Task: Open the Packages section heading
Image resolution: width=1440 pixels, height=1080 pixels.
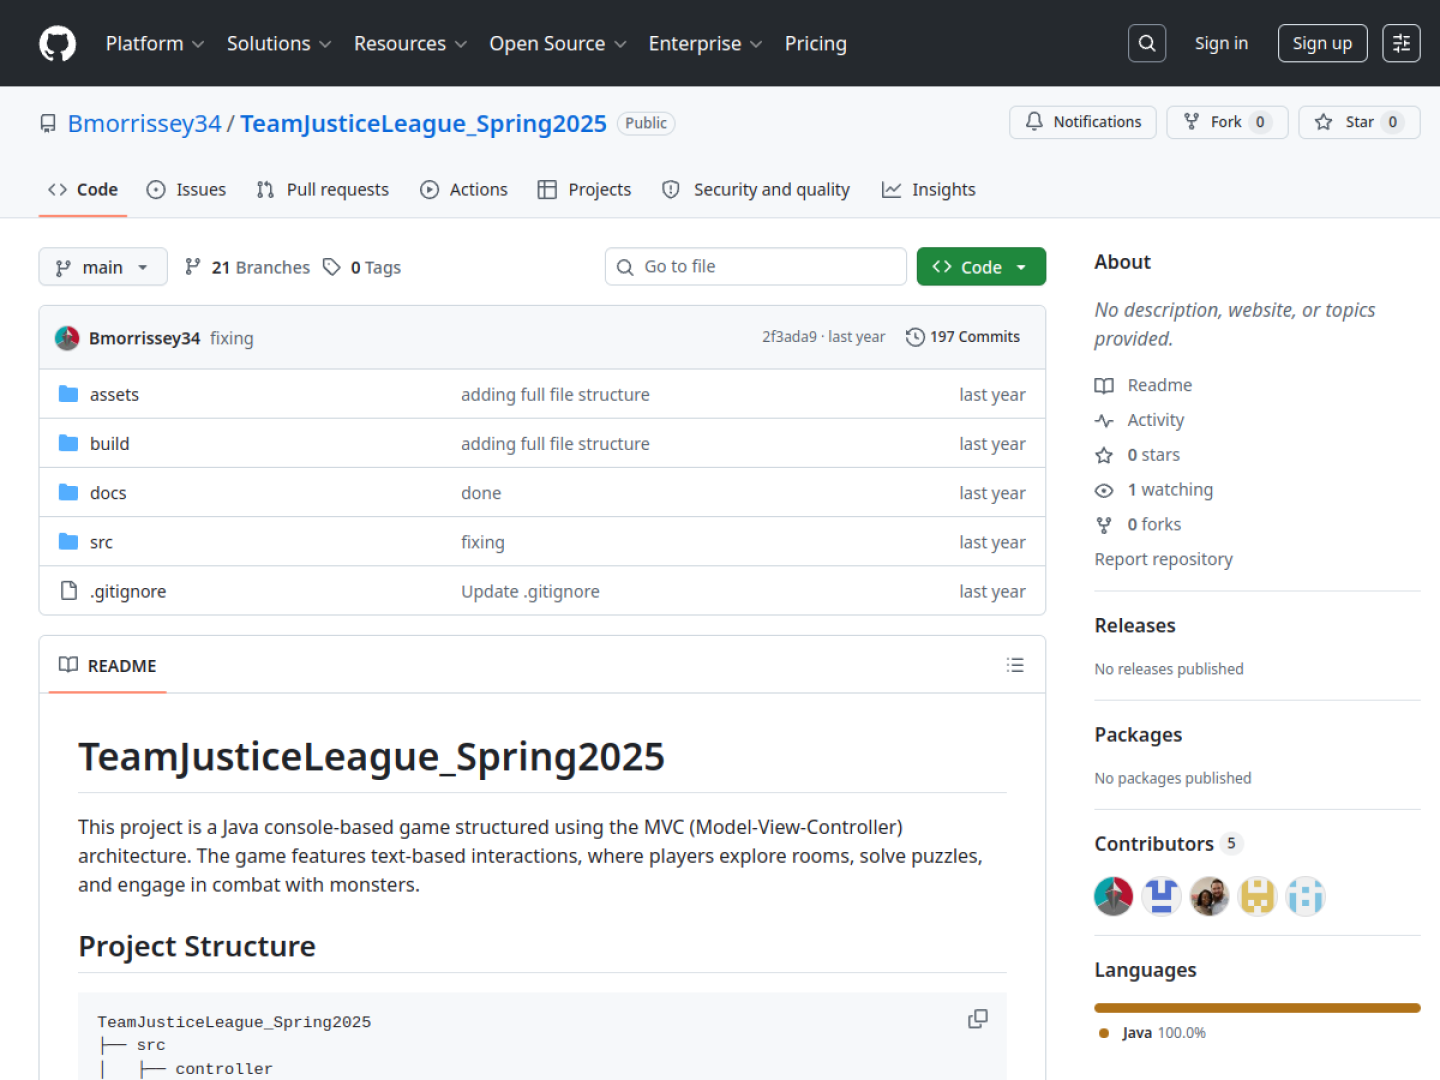Action: 1138,735
